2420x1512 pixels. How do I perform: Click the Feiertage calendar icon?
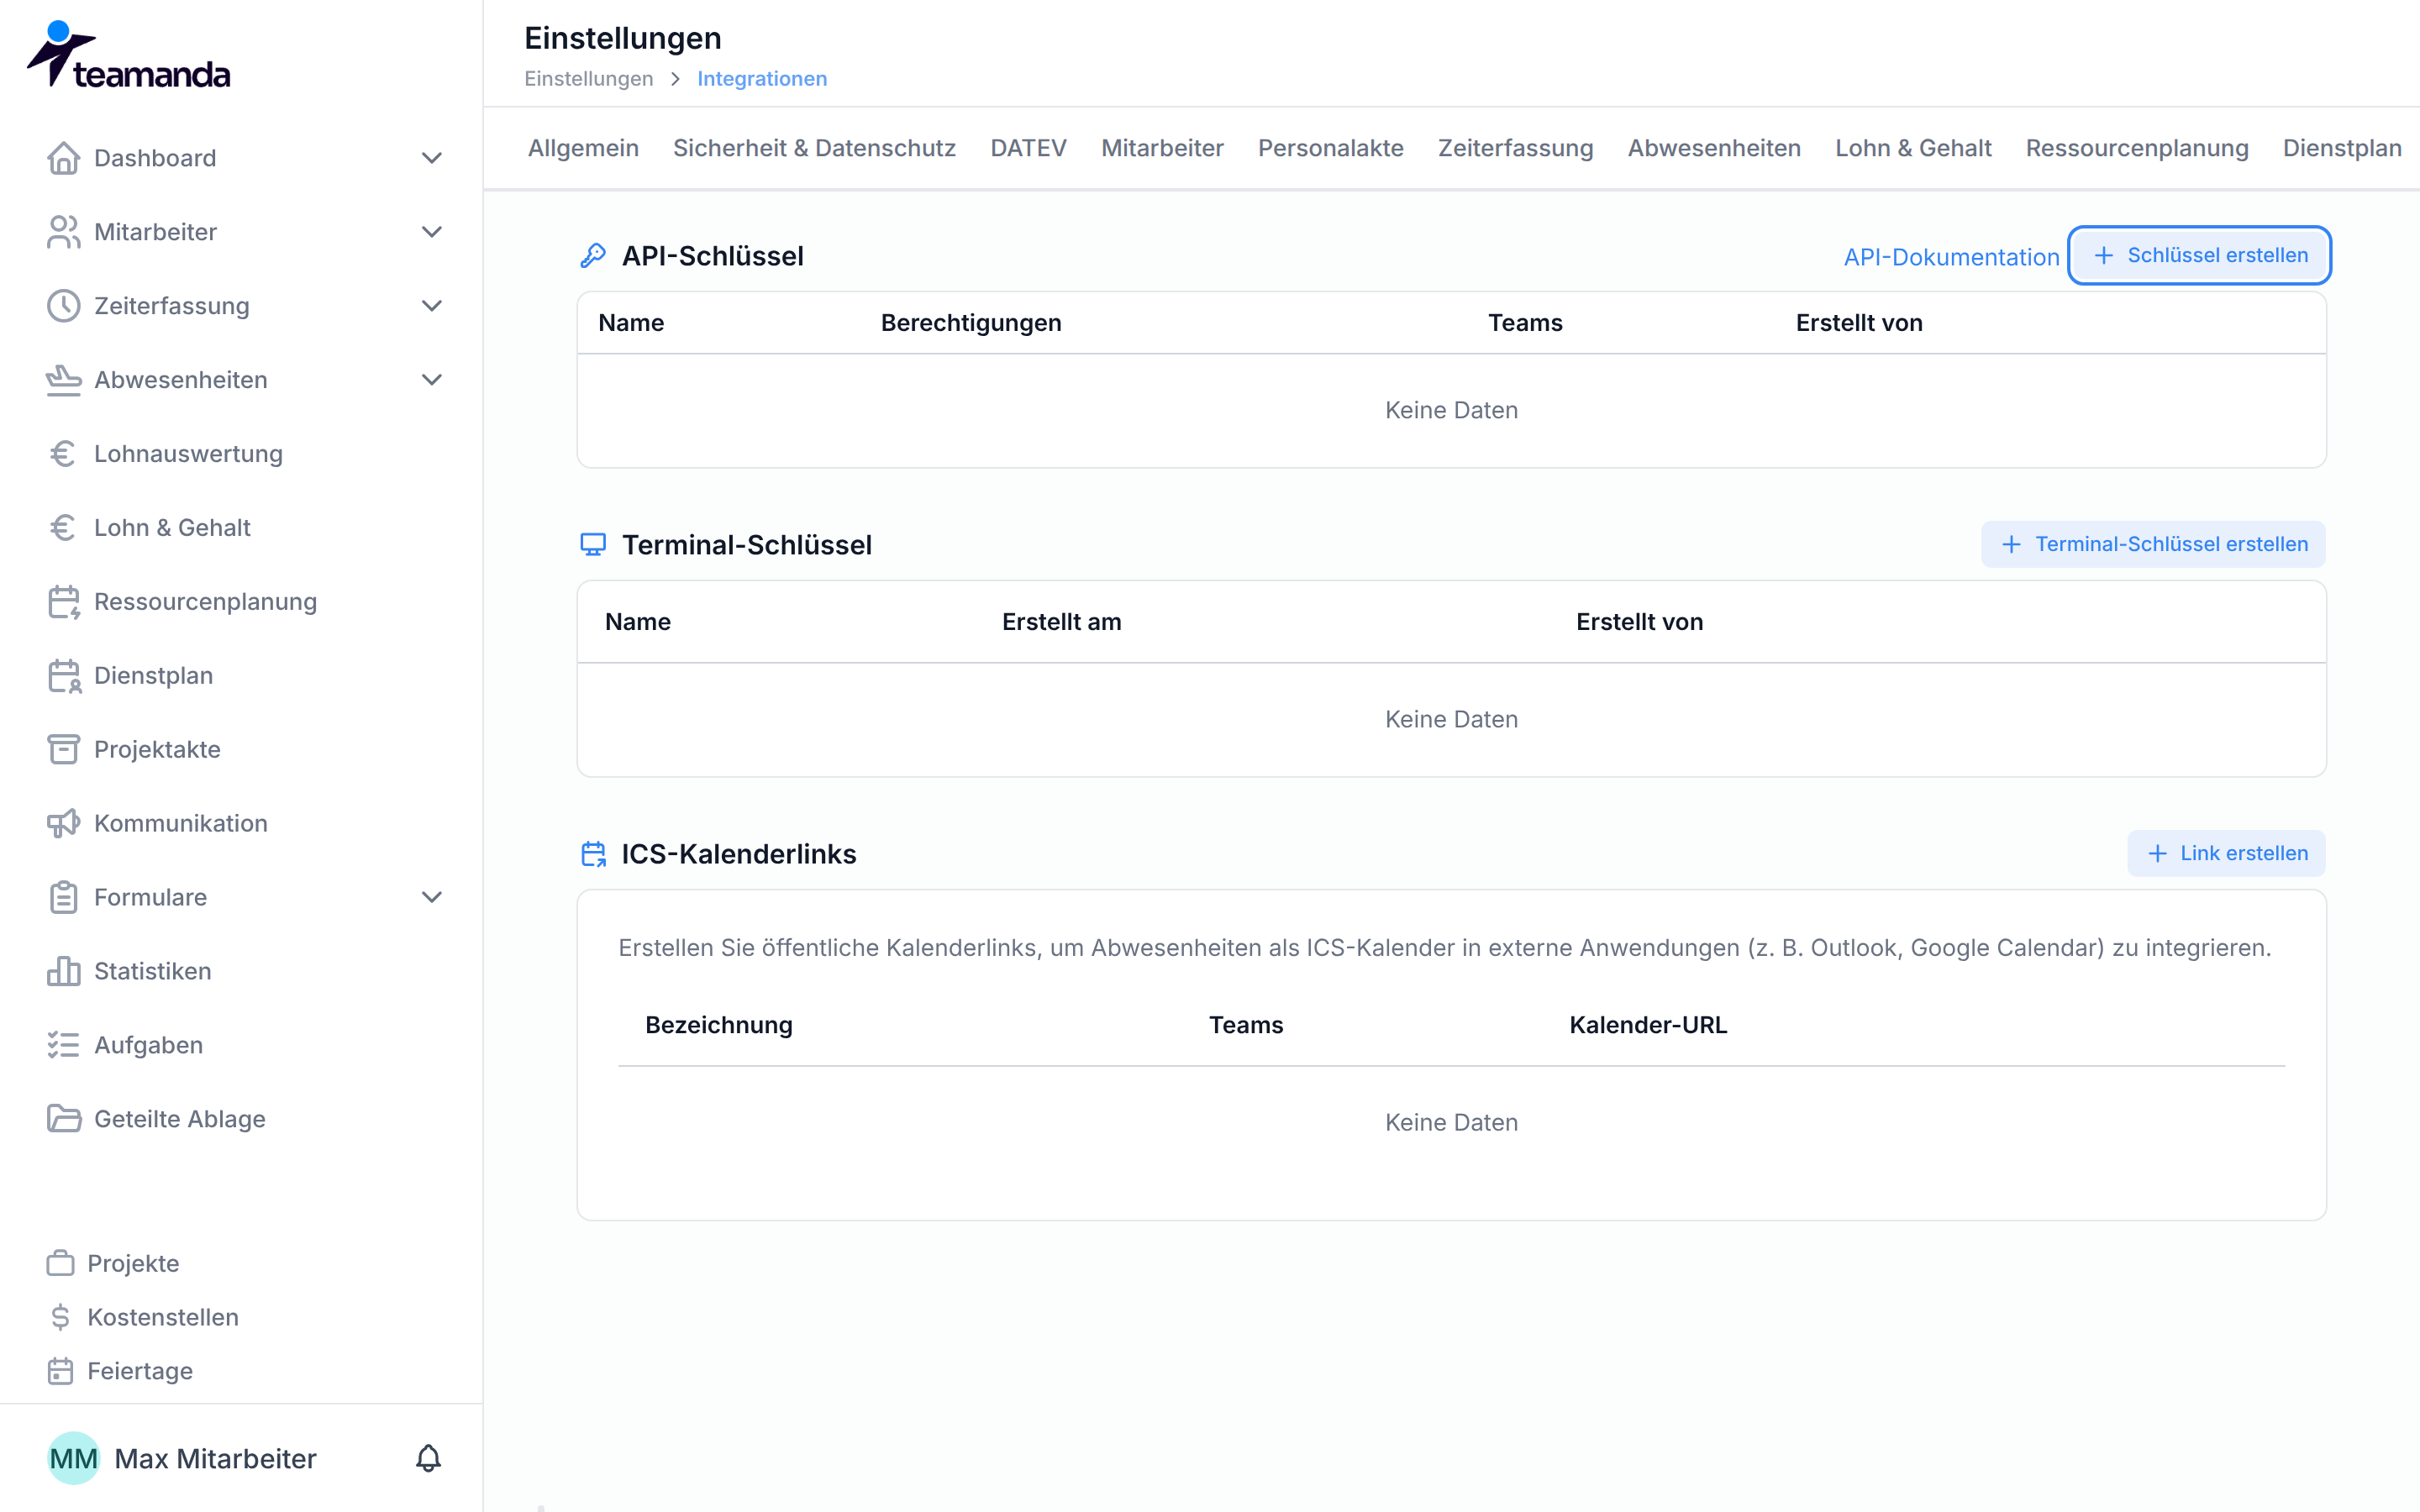61,1372
